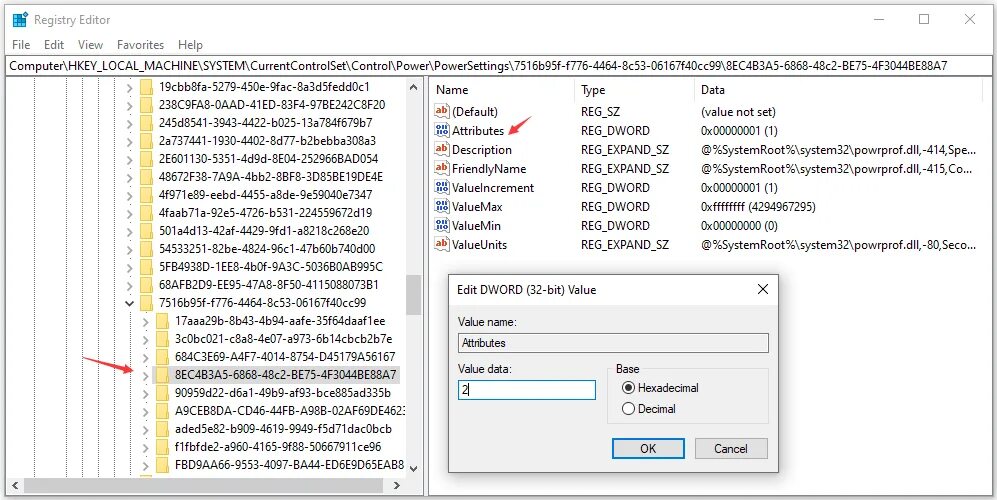The width and height of the screenshot is (997, 500).
Task: Select the FriendlyName string value icon
Action: click(x=441, y=169)
